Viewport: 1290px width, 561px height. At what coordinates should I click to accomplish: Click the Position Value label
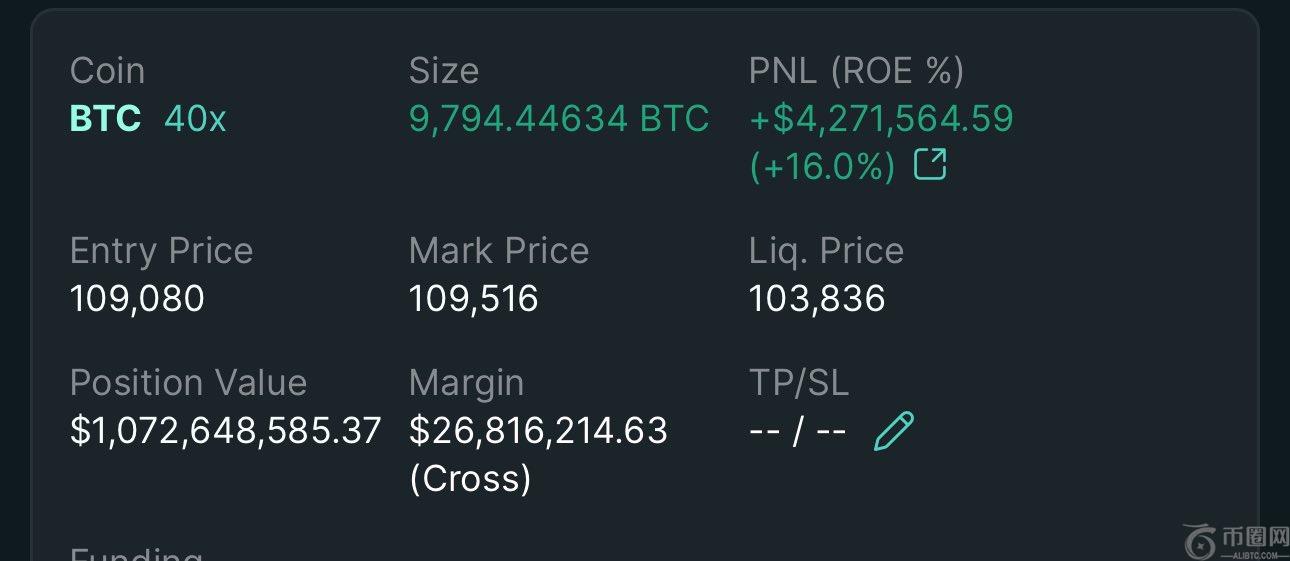[188, 382]
